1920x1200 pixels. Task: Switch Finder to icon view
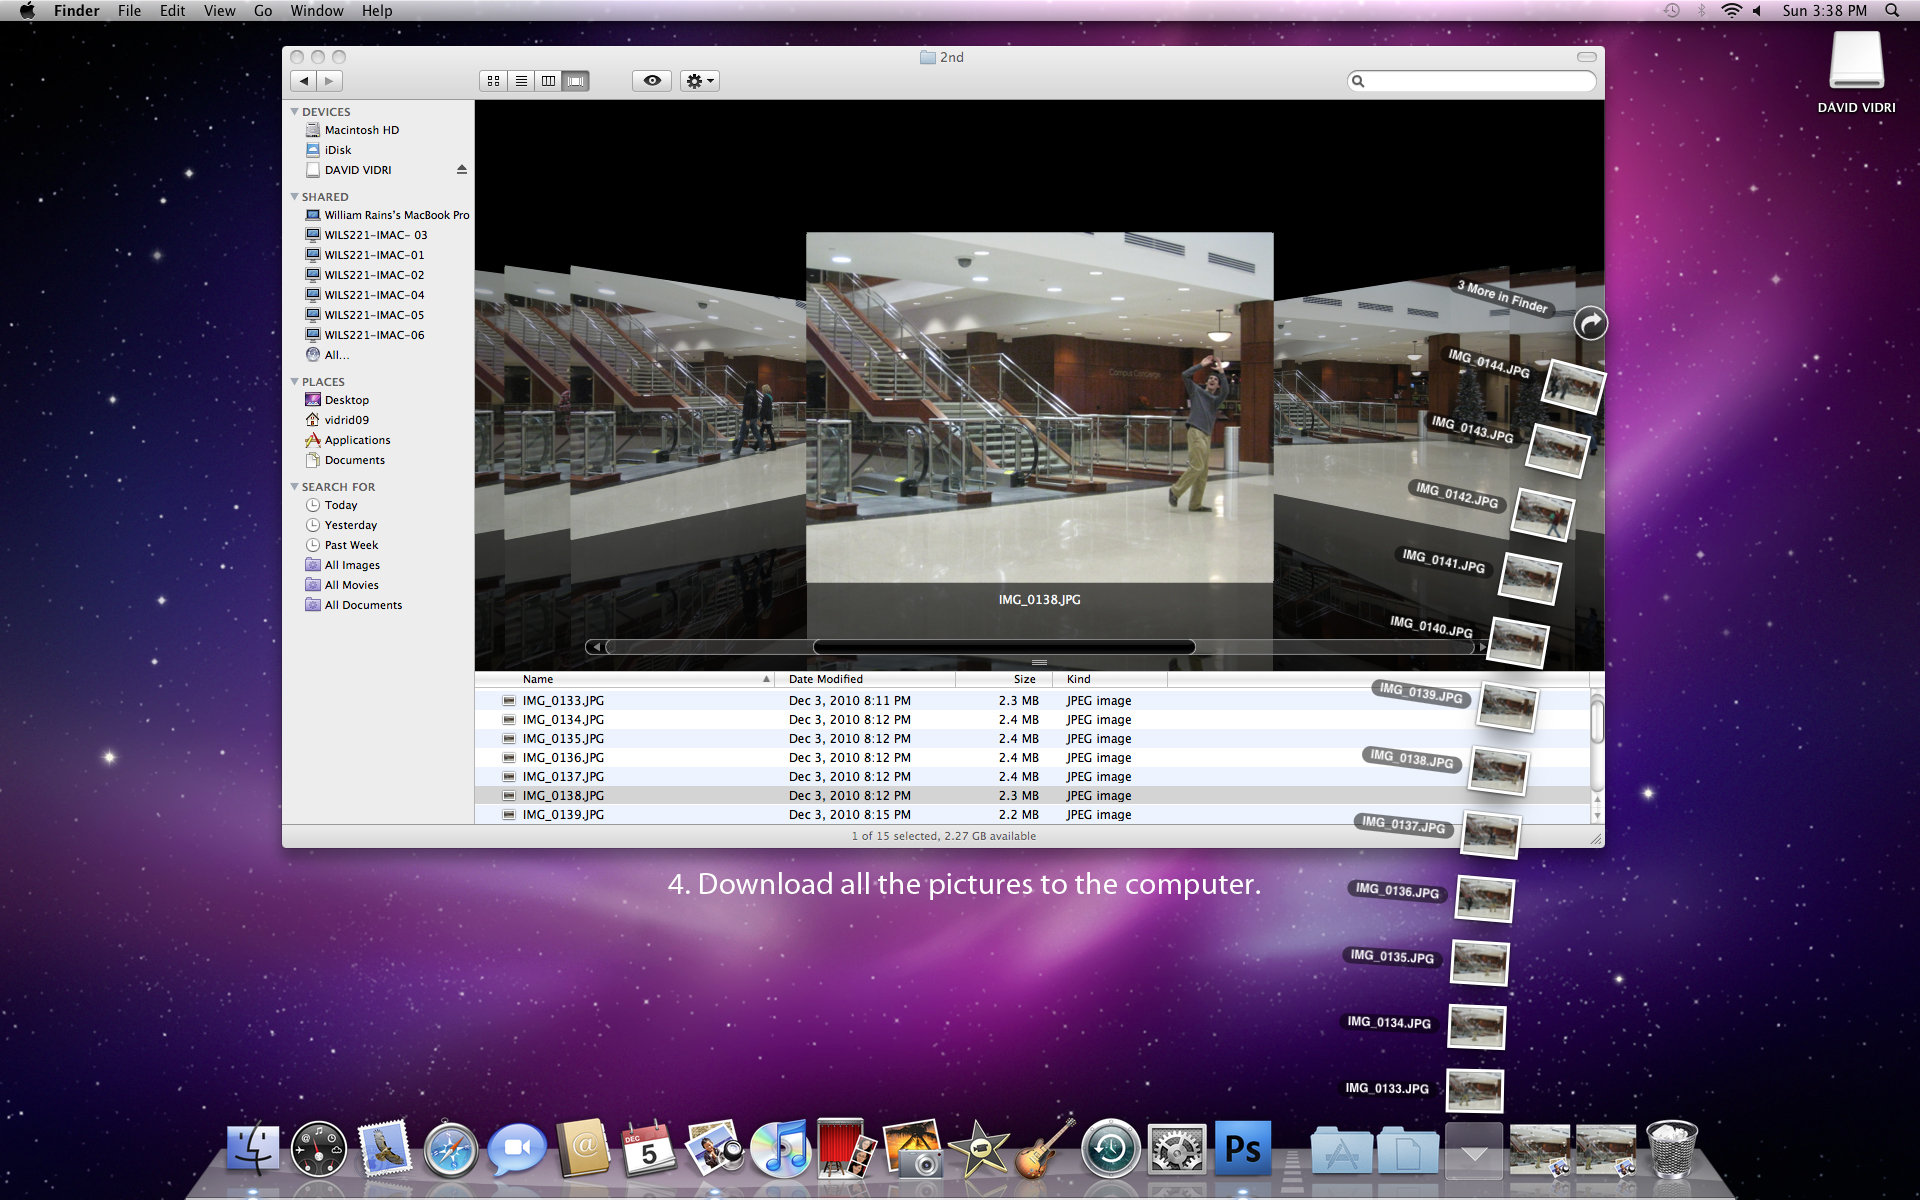493,81
